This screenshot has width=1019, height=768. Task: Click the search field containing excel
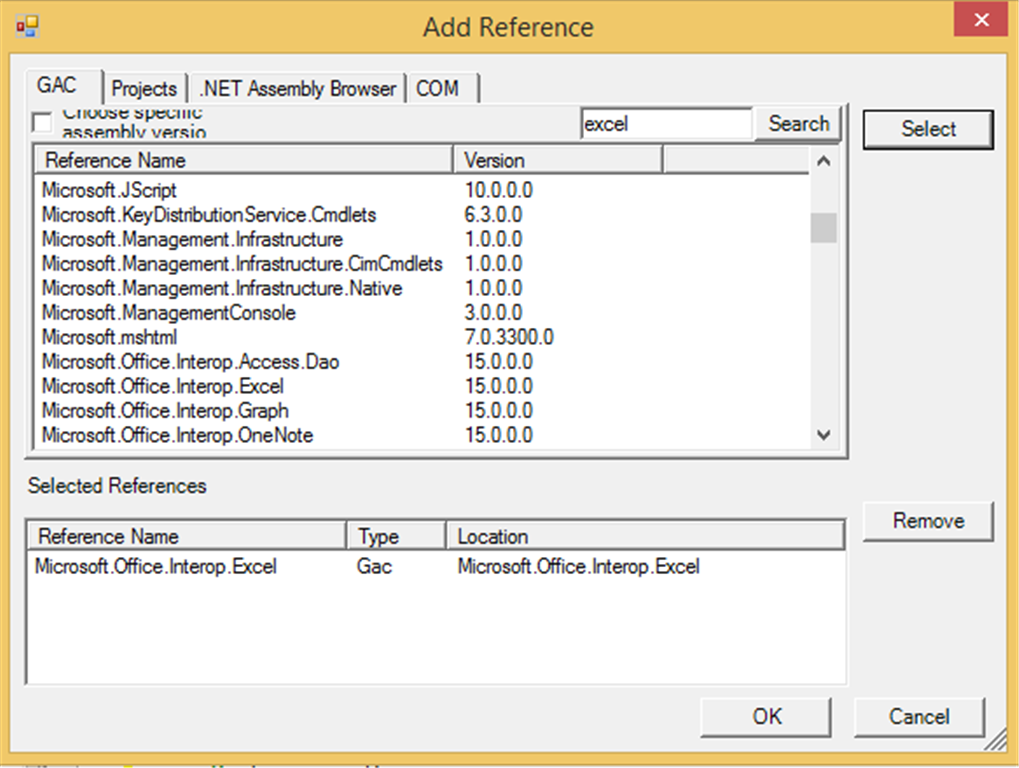click(666, 123)
